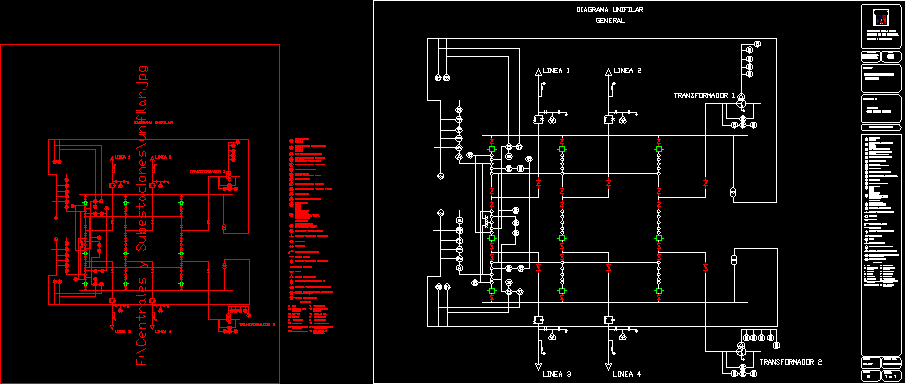Click the red DIAGRAMA UNIFILAR title in left drawing

154,122
